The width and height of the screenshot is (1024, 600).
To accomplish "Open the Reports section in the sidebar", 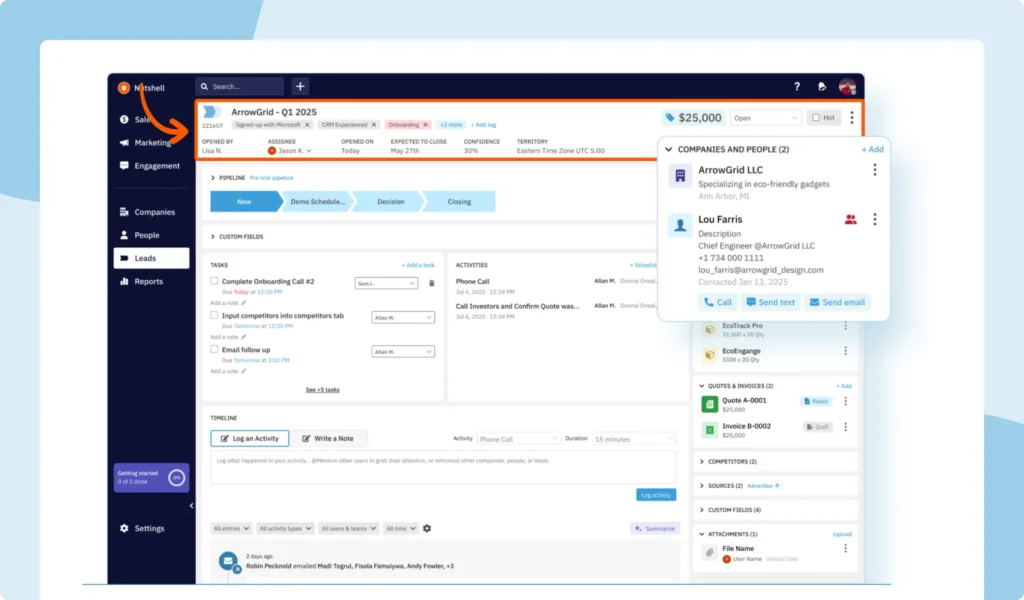I will pos(150,281).
